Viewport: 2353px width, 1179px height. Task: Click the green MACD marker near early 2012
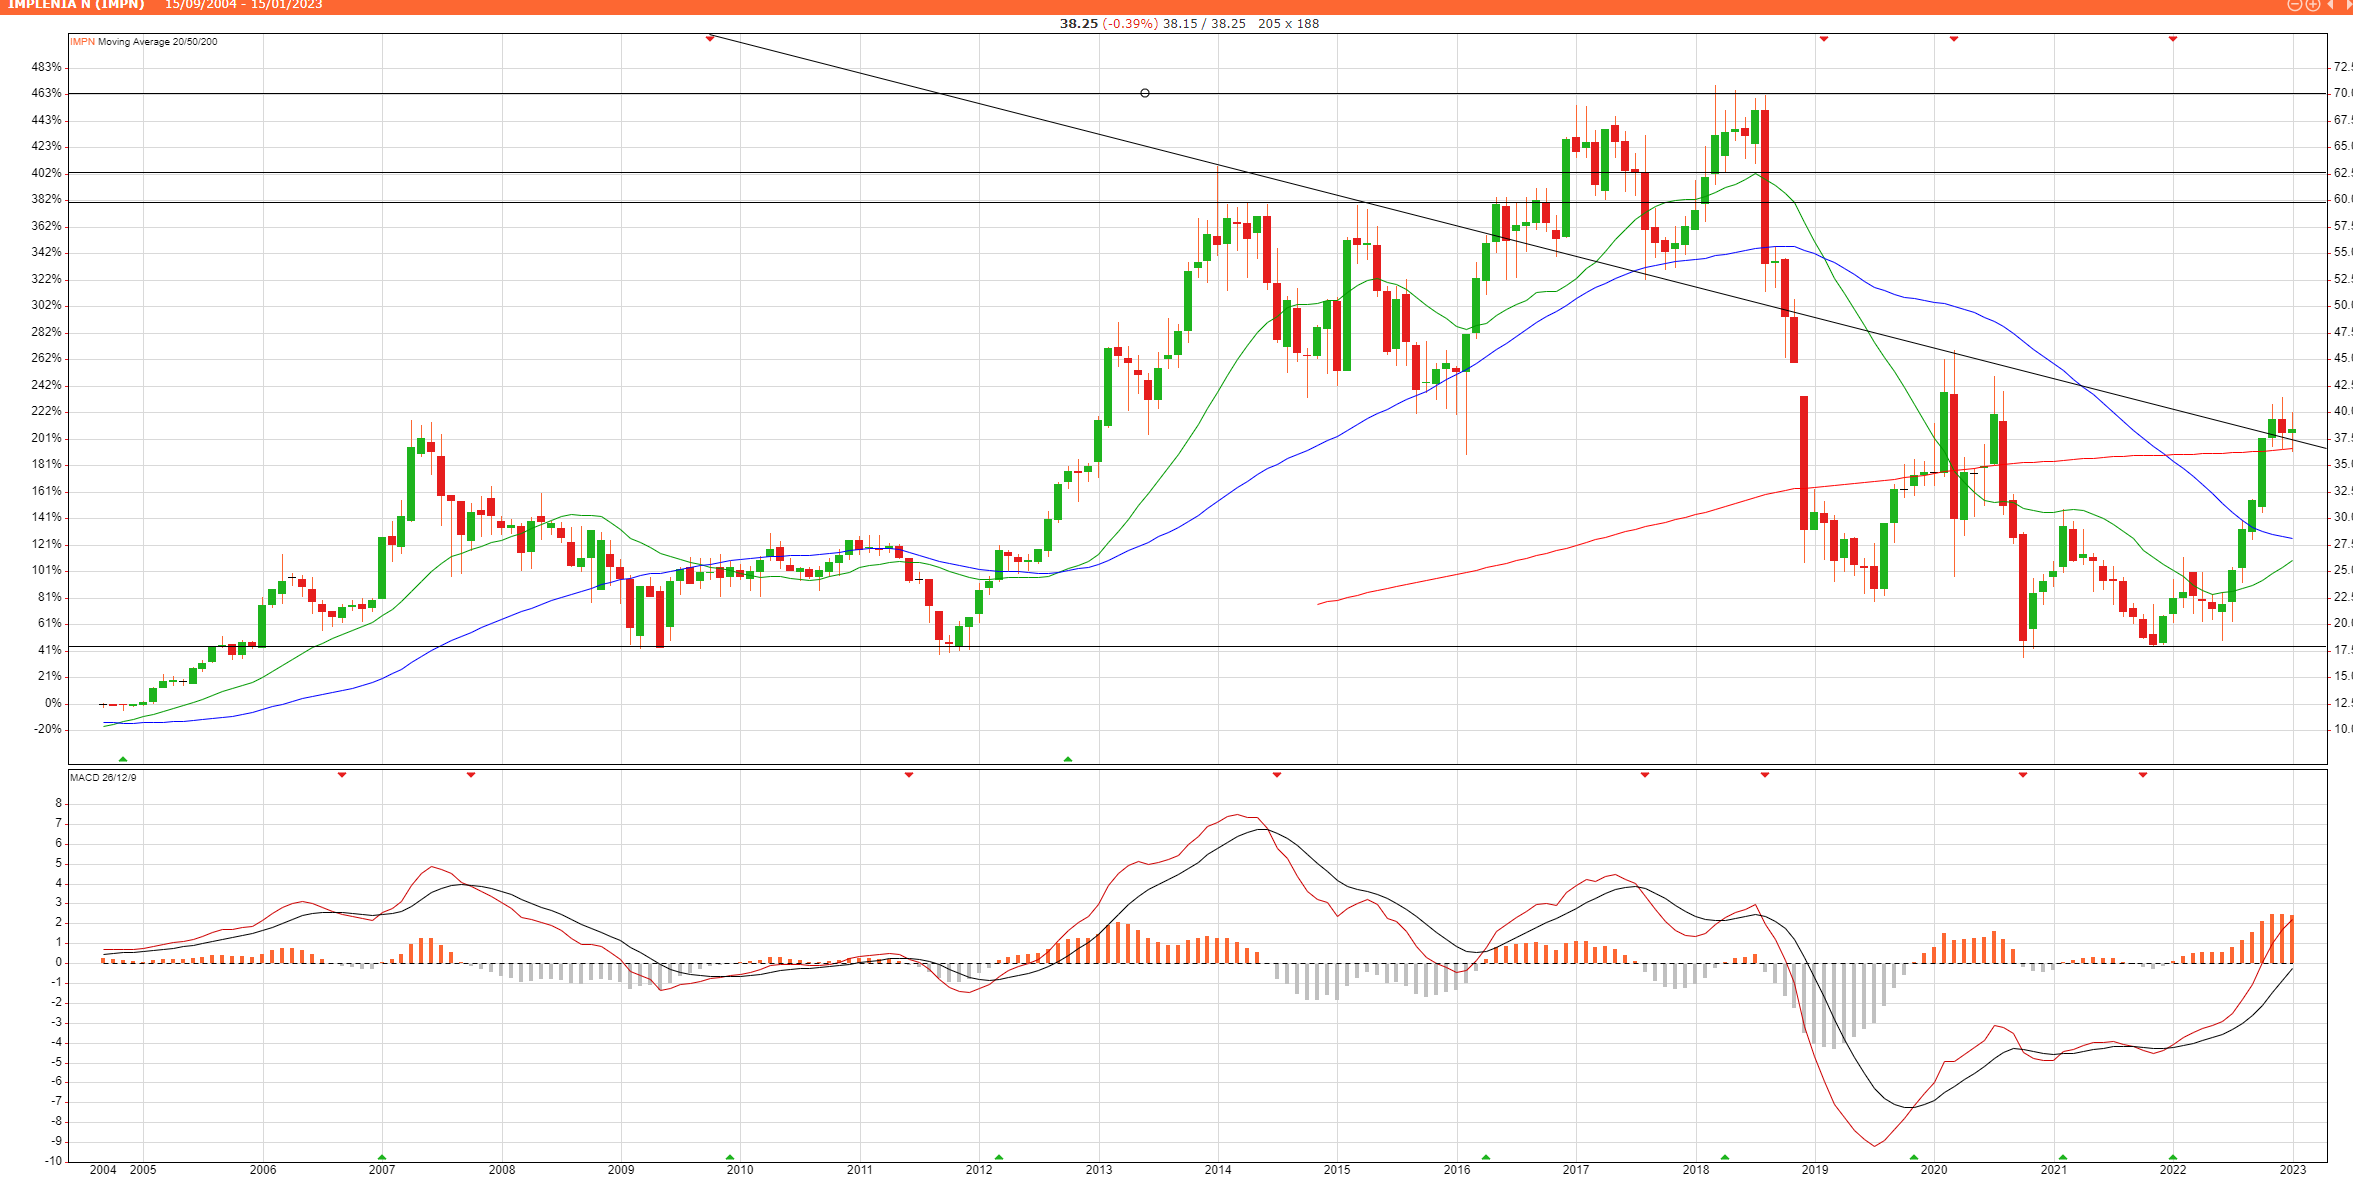[x=999, y=1157]
